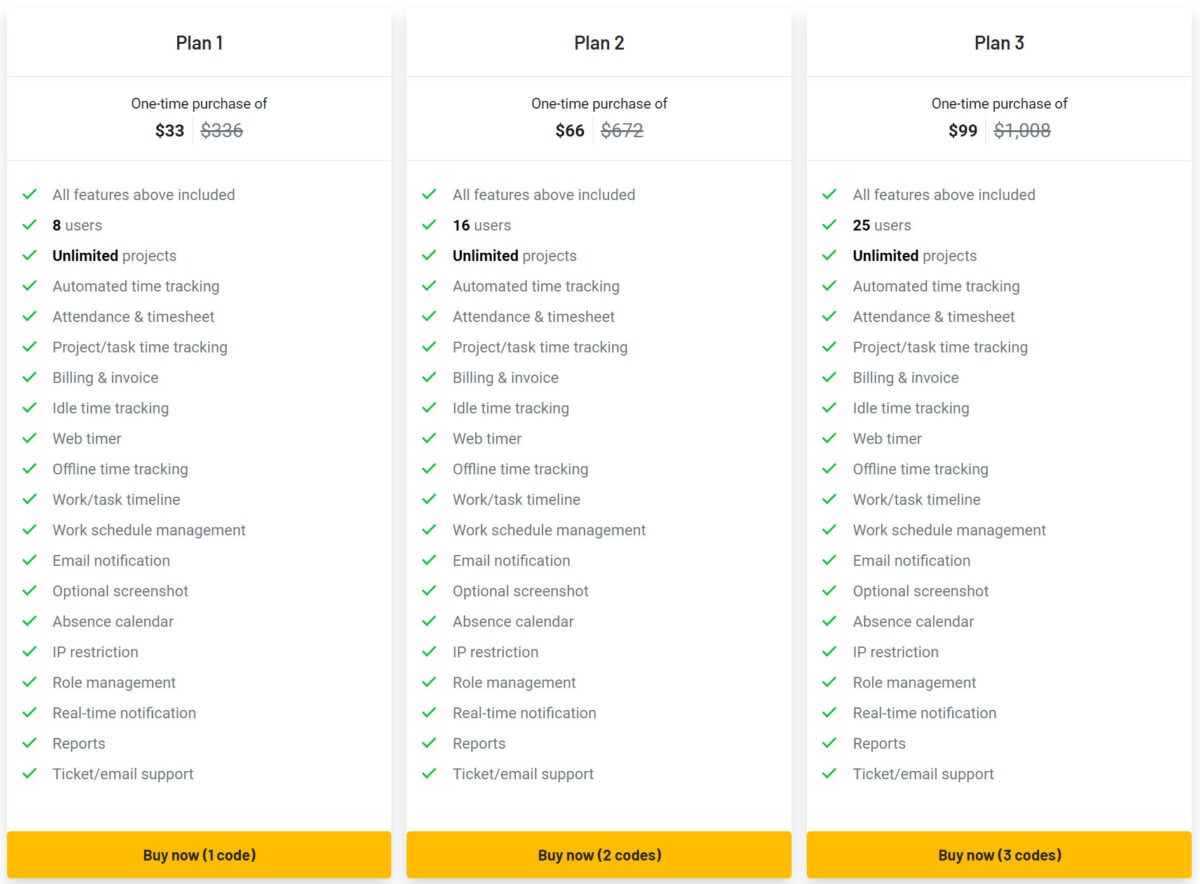Click checkmark beside Billing & invoice in Plan 2
The height and width of the screenshot is (884, 1200).
tap(430, 377)
